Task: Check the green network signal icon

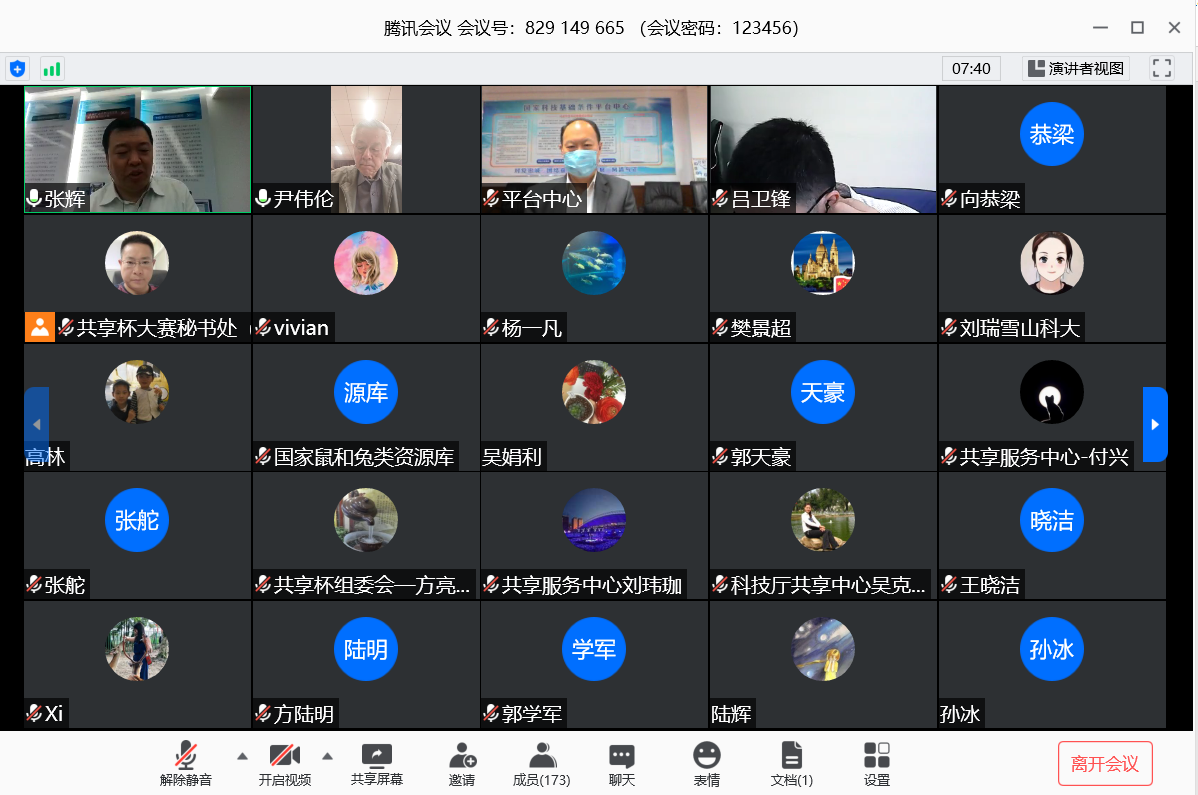Action: [x=52, y=69]
